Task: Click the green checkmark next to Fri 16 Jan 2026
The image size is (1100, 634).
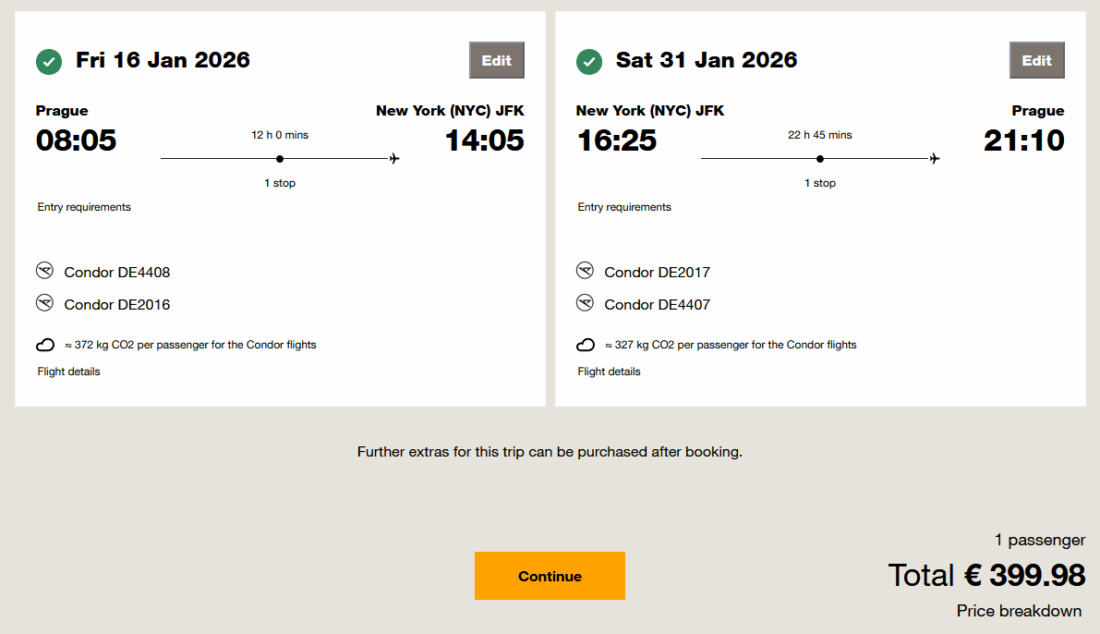Action: pos(49,61)
